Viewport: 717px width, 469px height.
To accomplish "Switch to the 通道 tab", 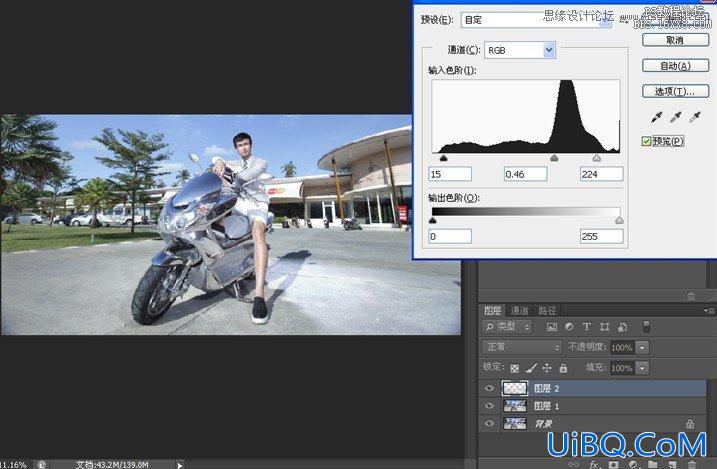I will [519, 311].
